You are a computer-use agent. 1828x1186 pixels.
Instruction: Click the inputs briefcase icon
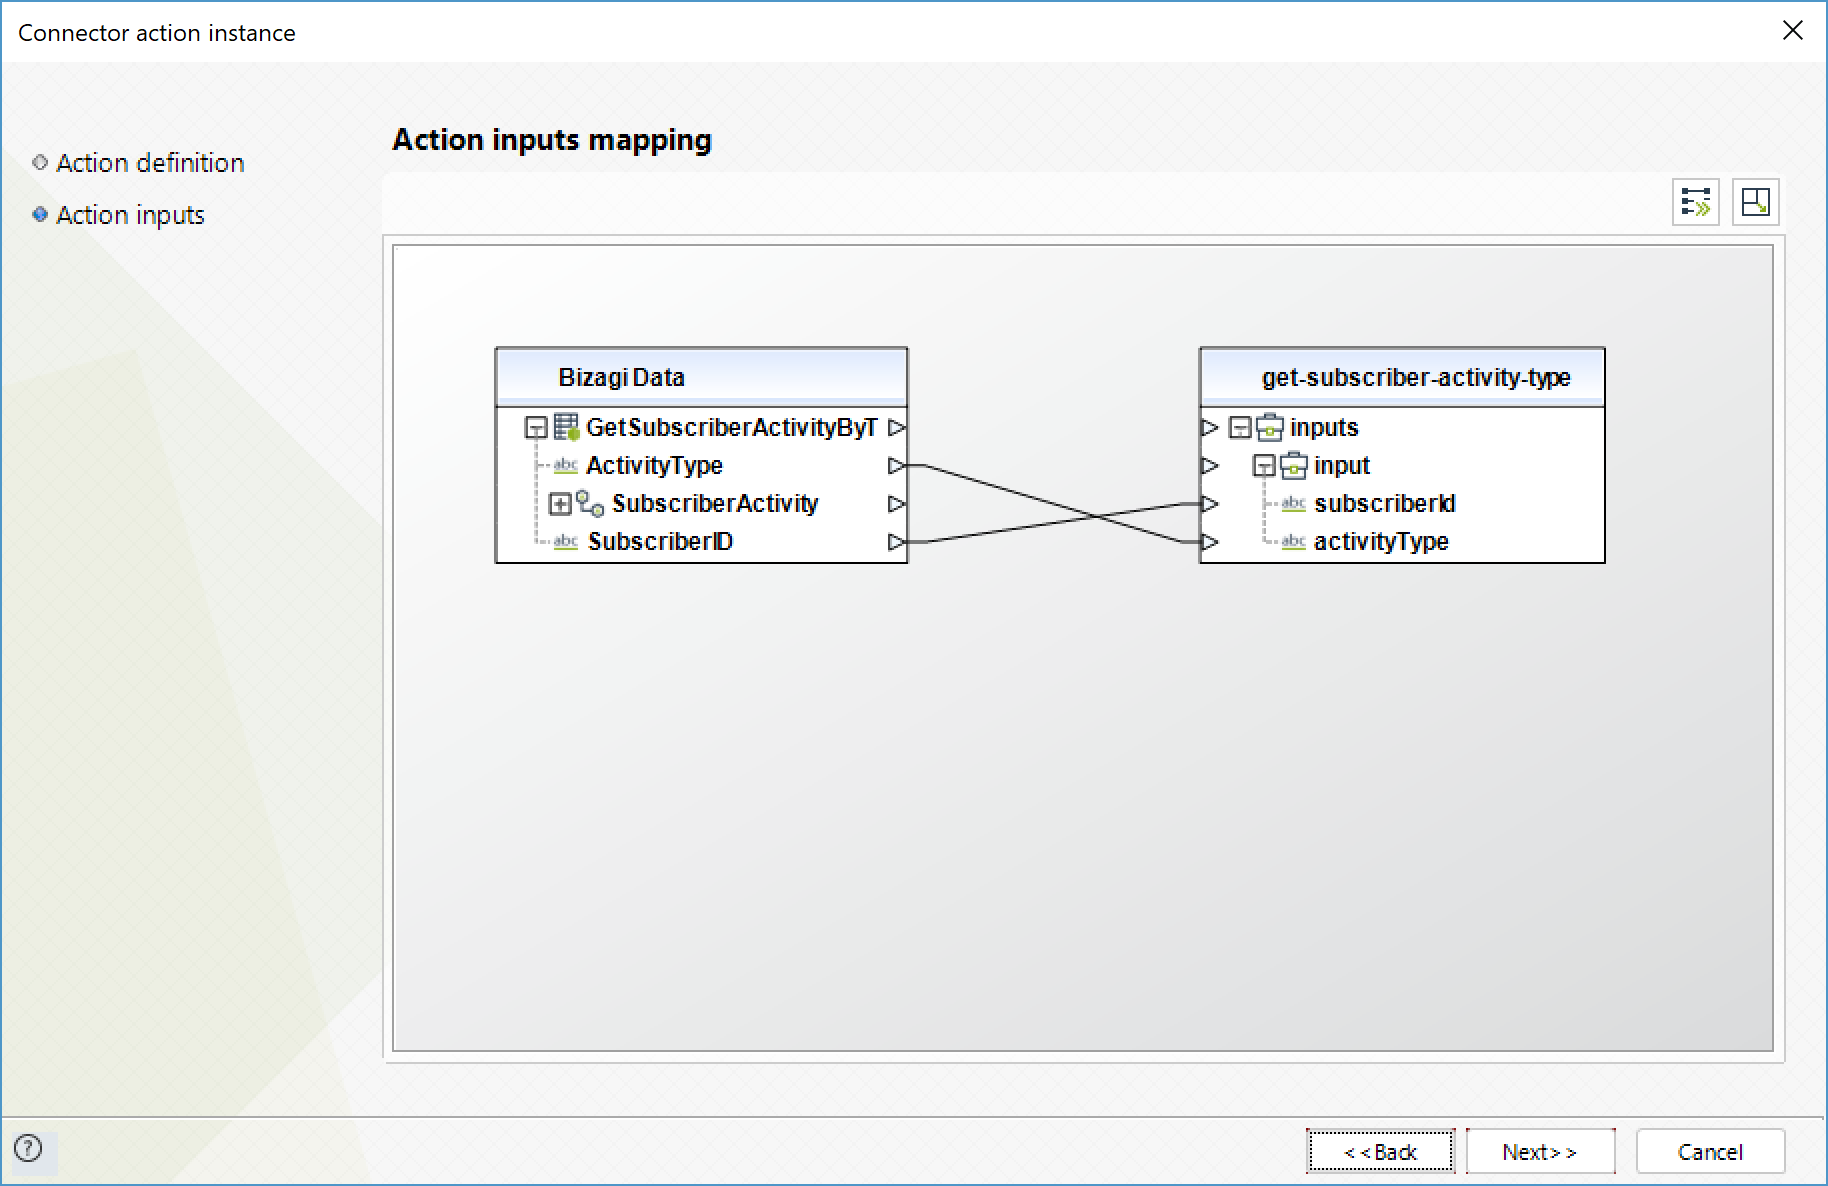click(x=1270, y=428)
